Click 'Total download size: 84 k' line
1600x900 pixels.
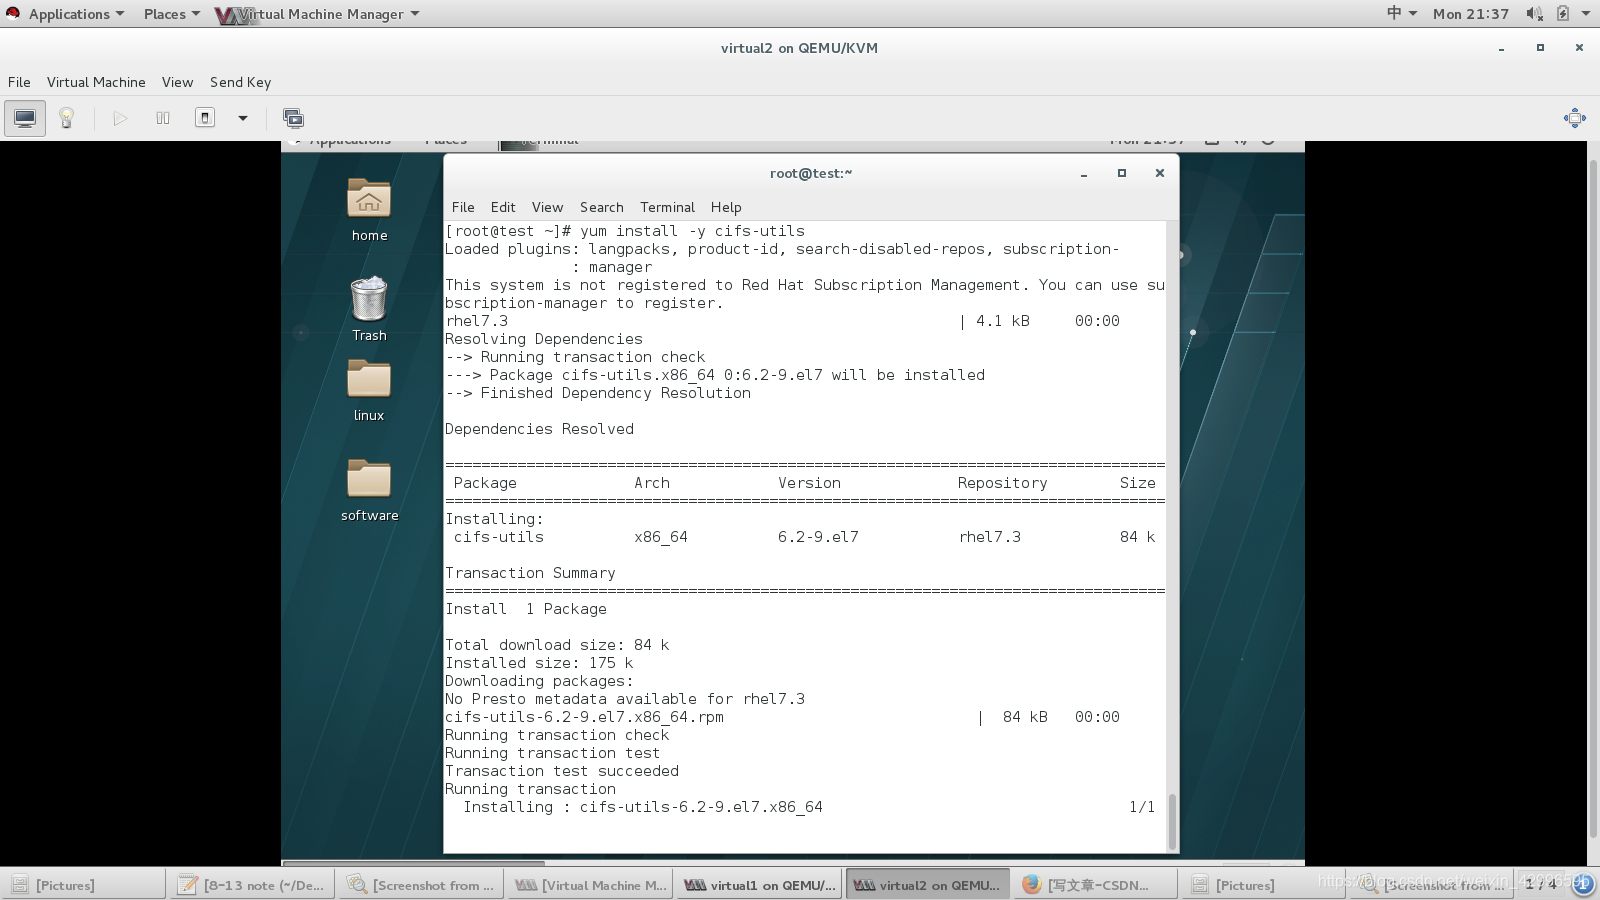pos(557,645)
